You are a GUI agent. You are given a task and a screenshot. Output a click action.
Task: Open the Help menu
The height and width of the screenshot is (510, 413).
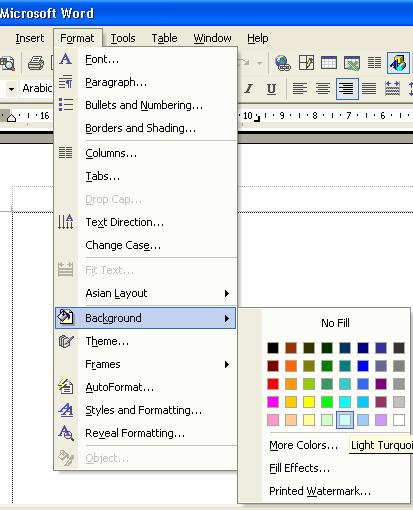point(258,38)
